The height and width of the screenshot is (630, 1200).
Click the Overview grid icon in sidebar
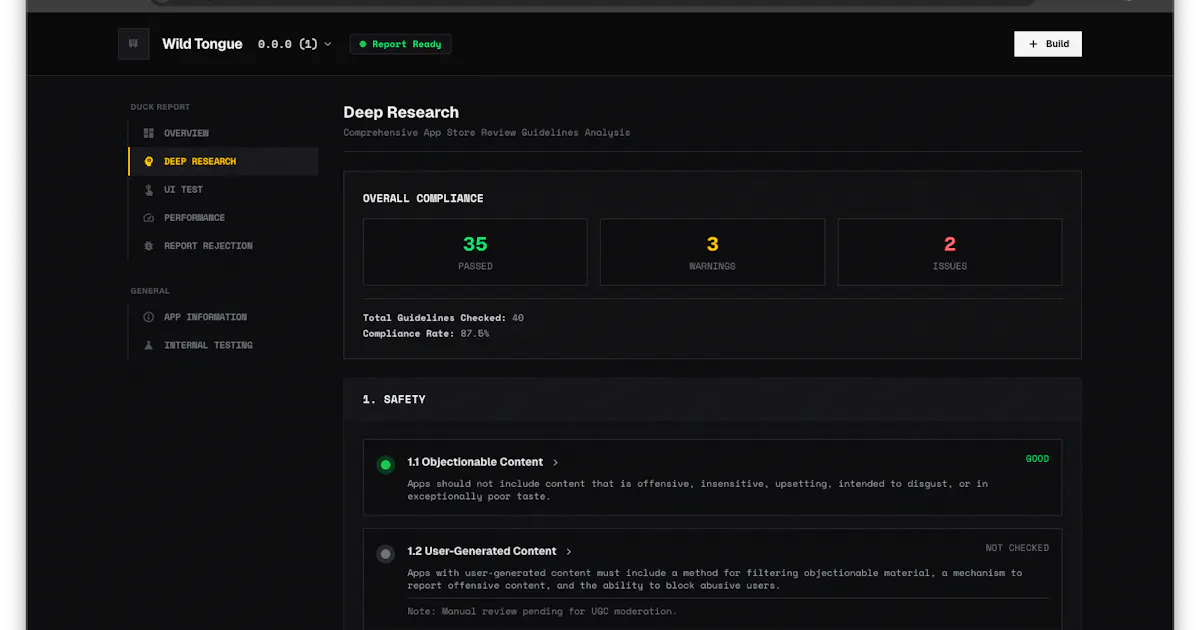click(x=149, y=133)
